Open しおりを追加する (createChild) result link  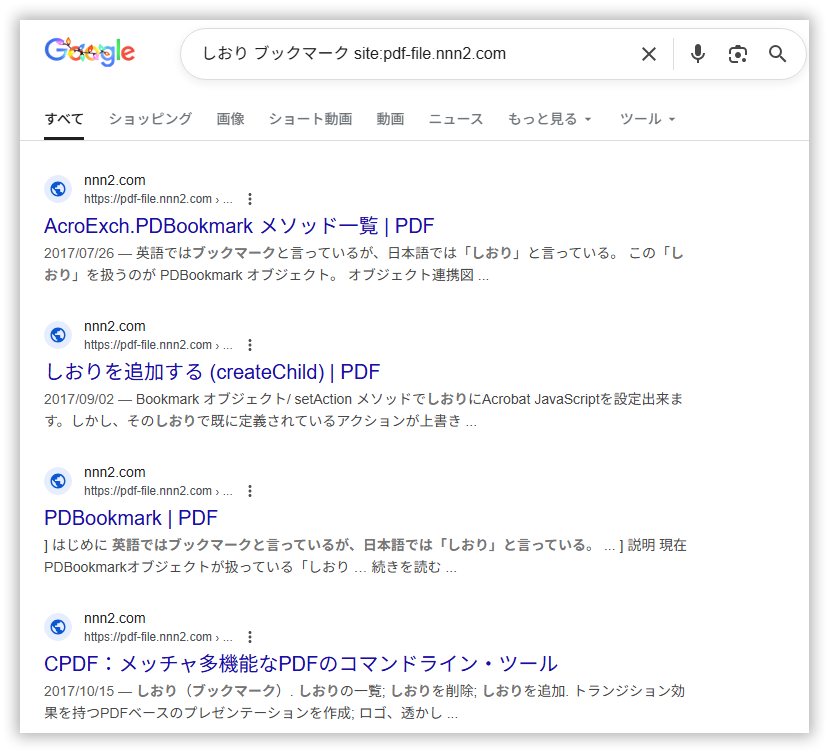212,372
